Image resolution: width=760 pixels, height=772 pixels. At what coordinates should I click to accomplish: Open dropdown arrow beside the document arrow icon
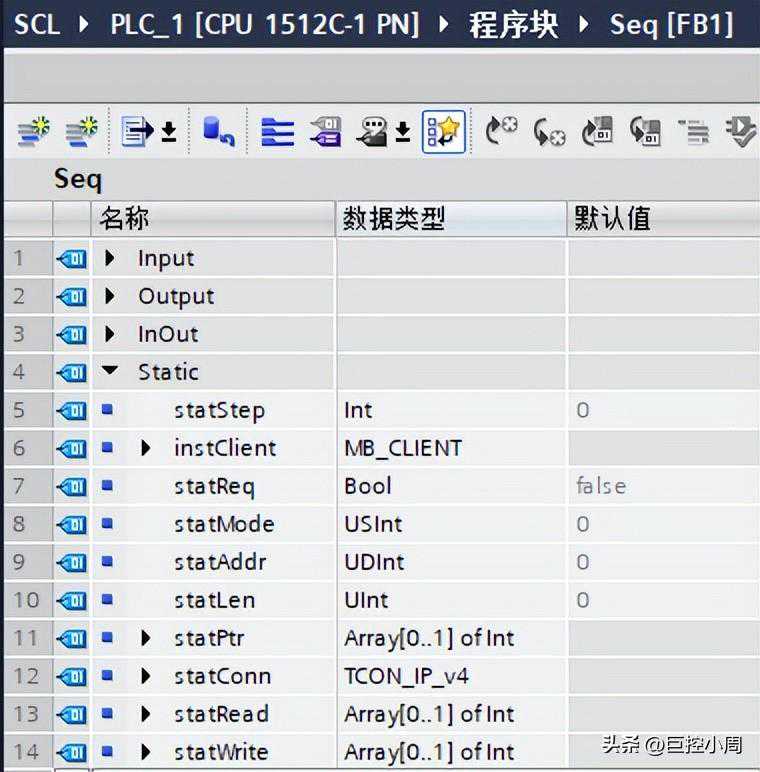point(169,132)
